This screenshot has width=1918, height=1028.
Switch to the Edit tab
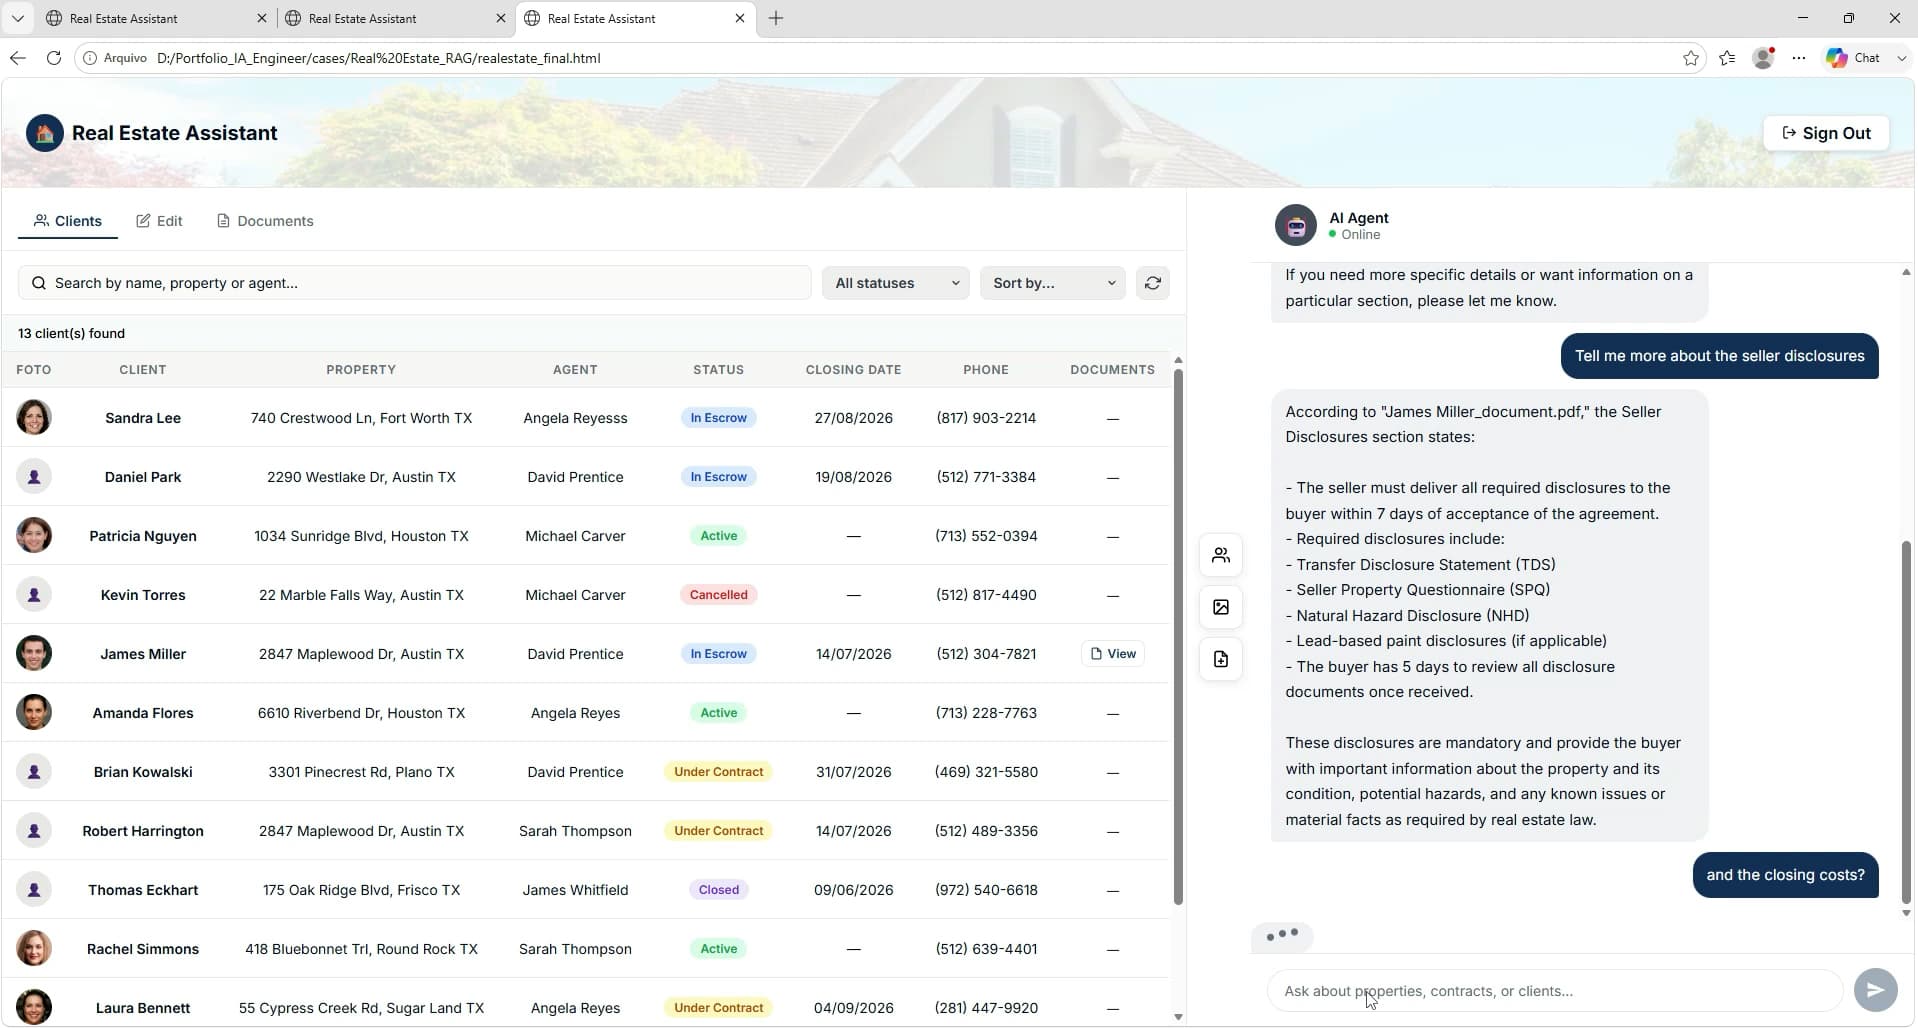point(160,221)
